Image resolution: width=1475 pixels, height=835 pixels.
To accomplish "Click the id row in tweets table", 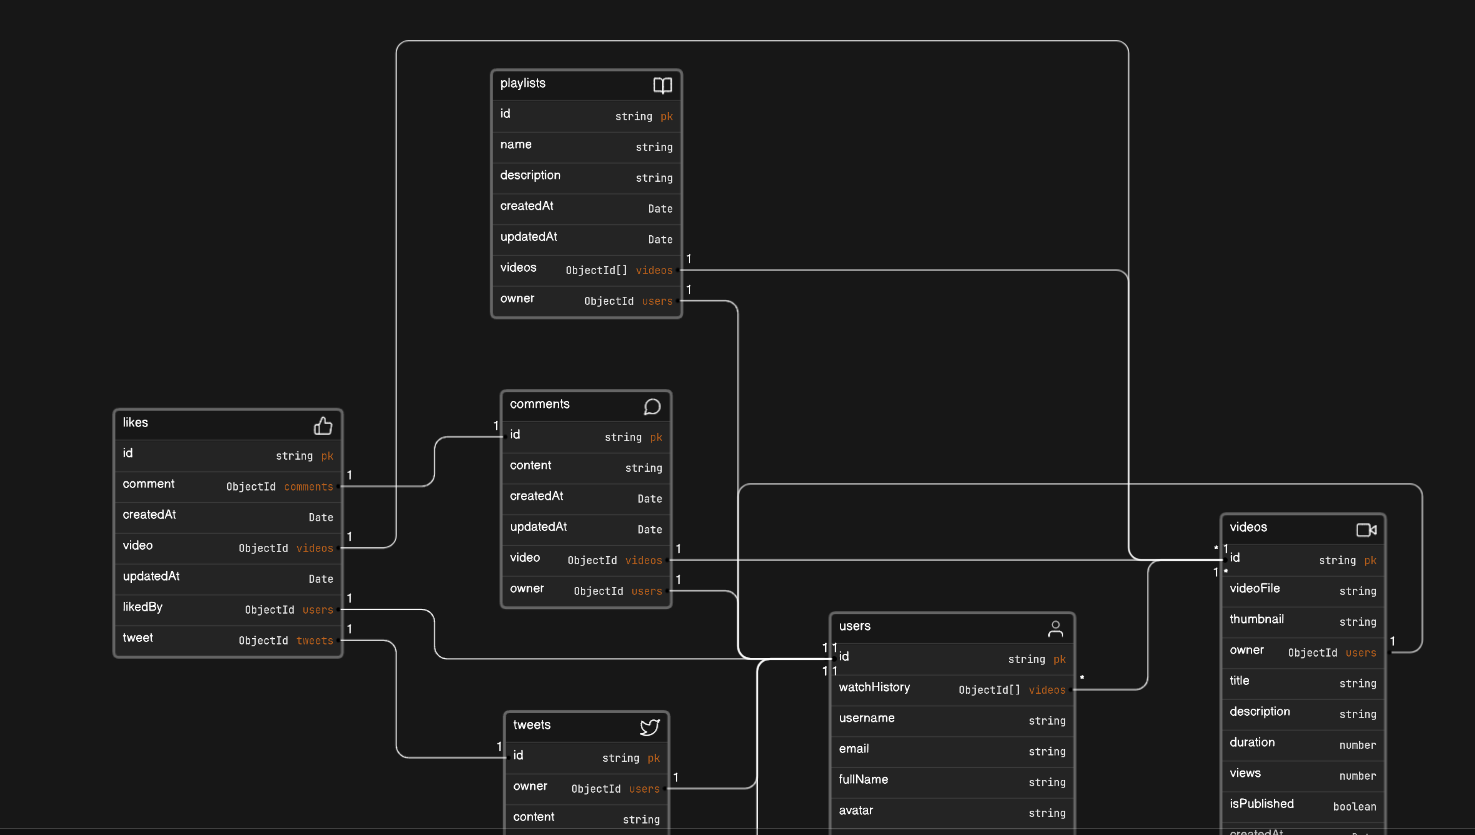I will [x=587, y=757].
